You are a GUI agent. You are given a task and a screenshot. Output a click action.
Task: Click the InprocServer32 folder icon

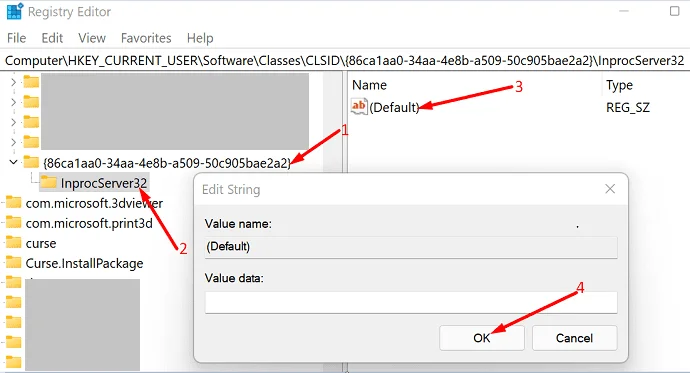coord(48,182)
